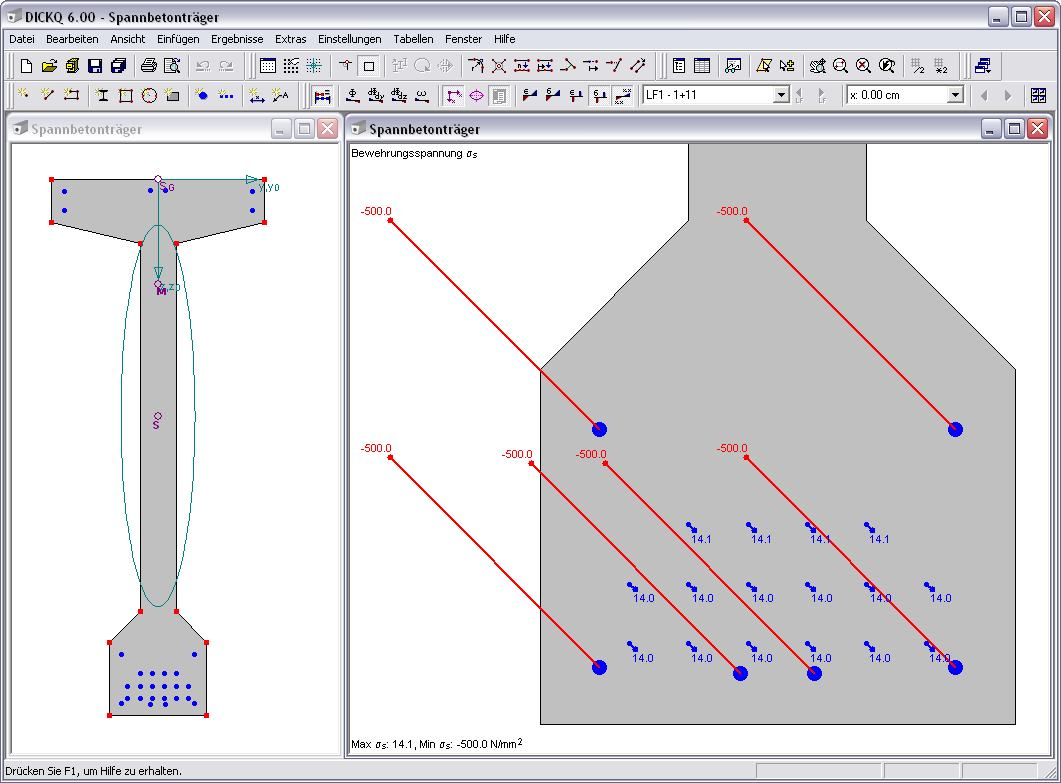The height and width of the screenshot is (783, 1061).
Task: Open the Einstellungen menu
Action: [x=349, y=39]
